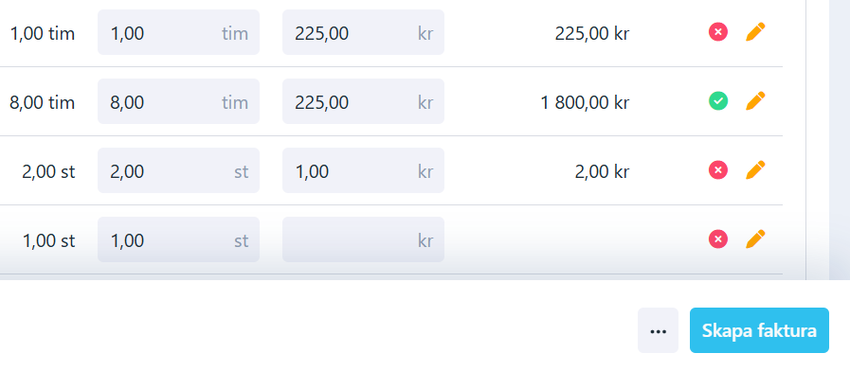Focus the 1,00 st quantity field
This screenshot has height=371, width=850.
coord(178,239)
